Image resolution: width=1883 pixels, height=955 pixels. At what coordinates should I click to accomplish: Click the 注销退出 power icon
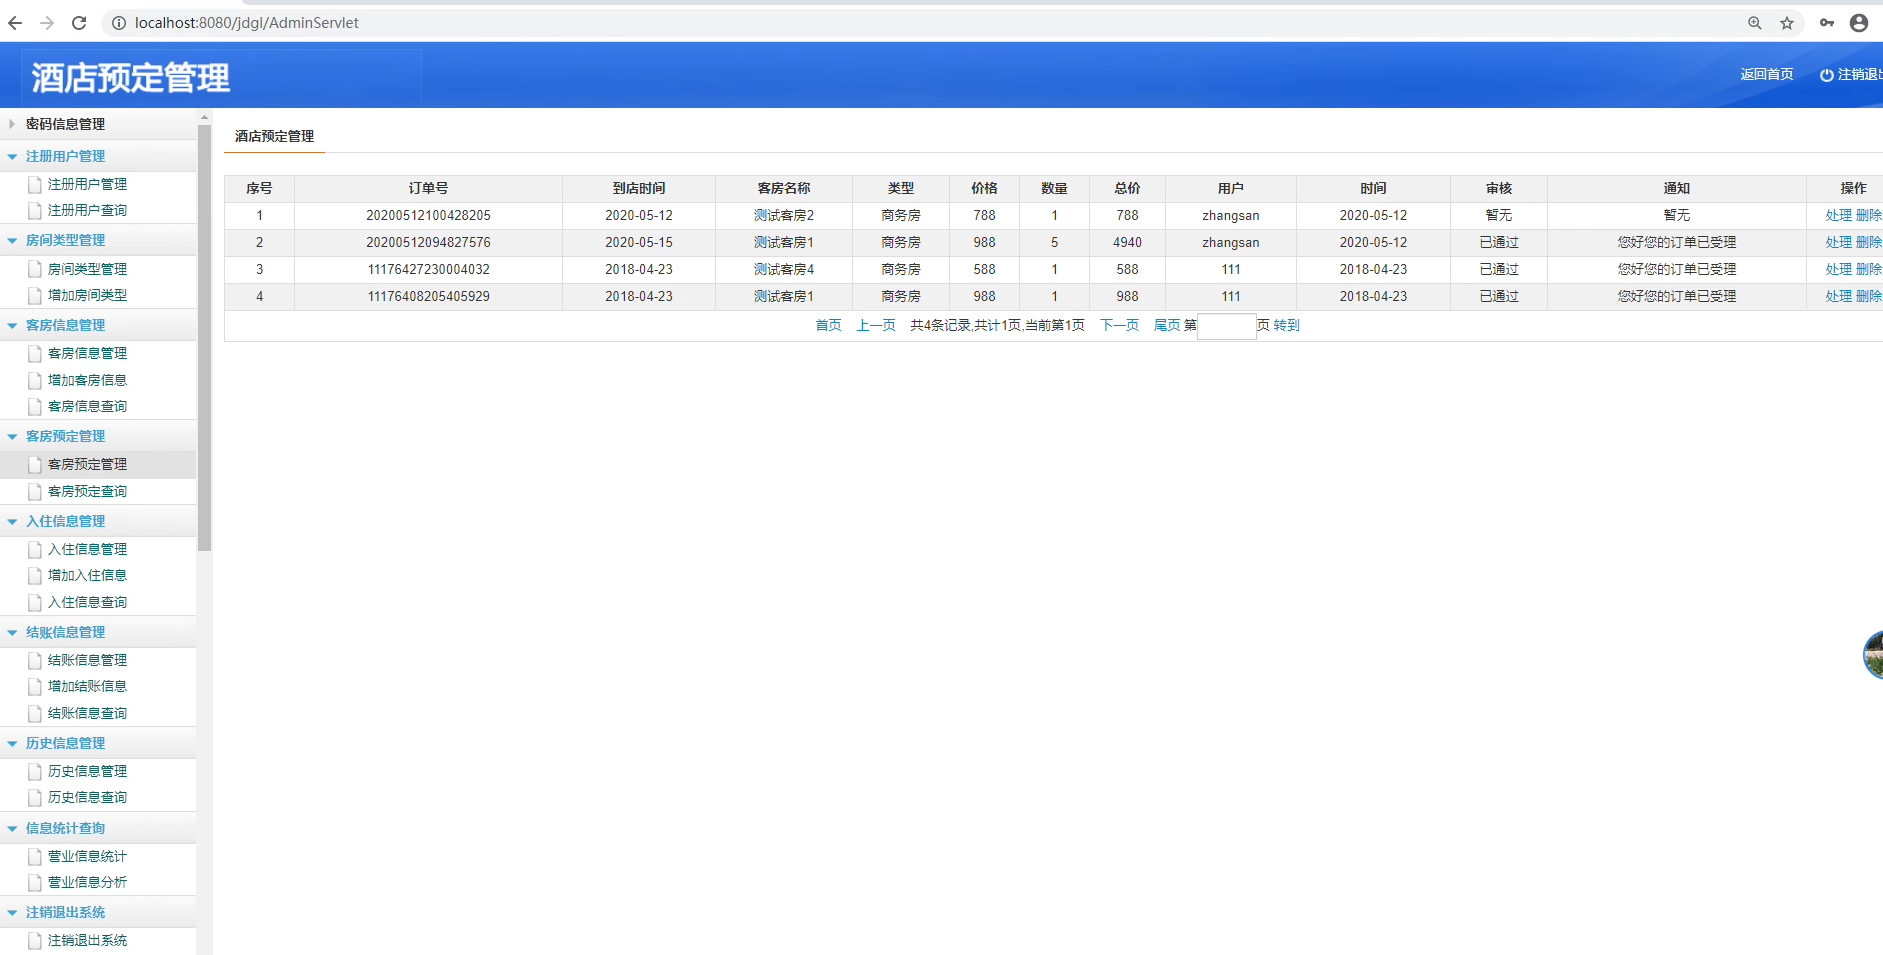point(1826,75)
